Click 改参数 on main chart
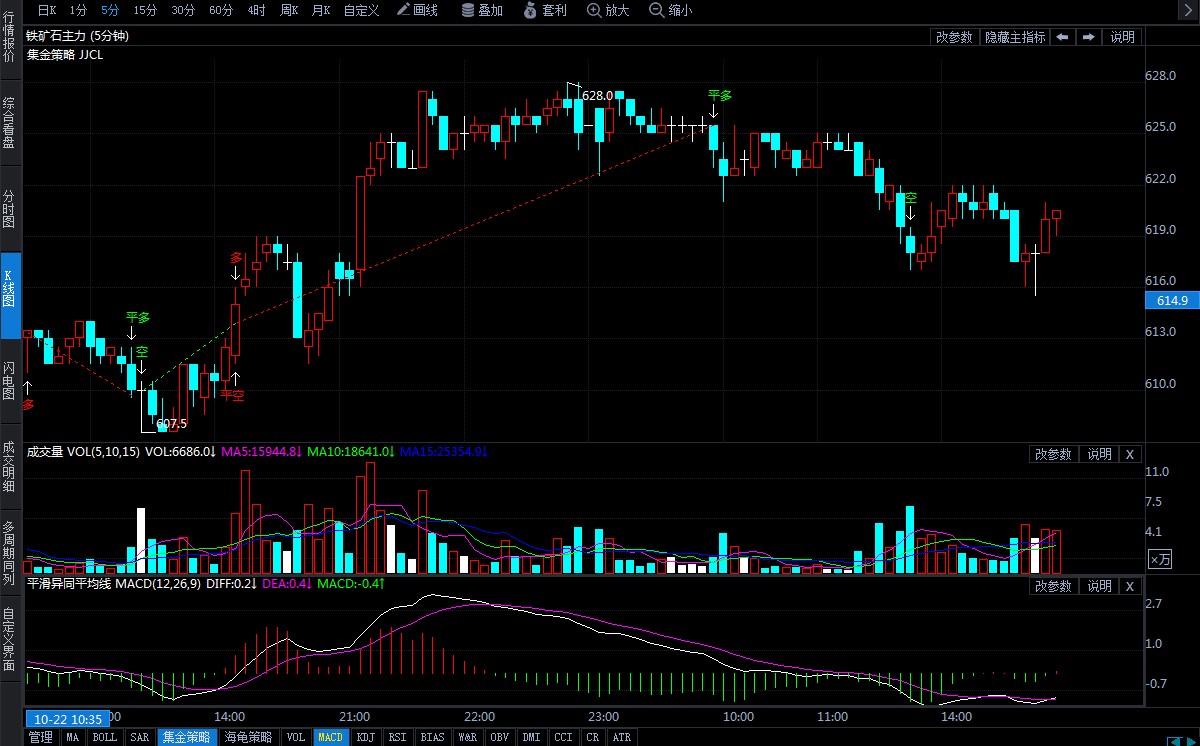Screen dimensions: 1200x746 954,37
